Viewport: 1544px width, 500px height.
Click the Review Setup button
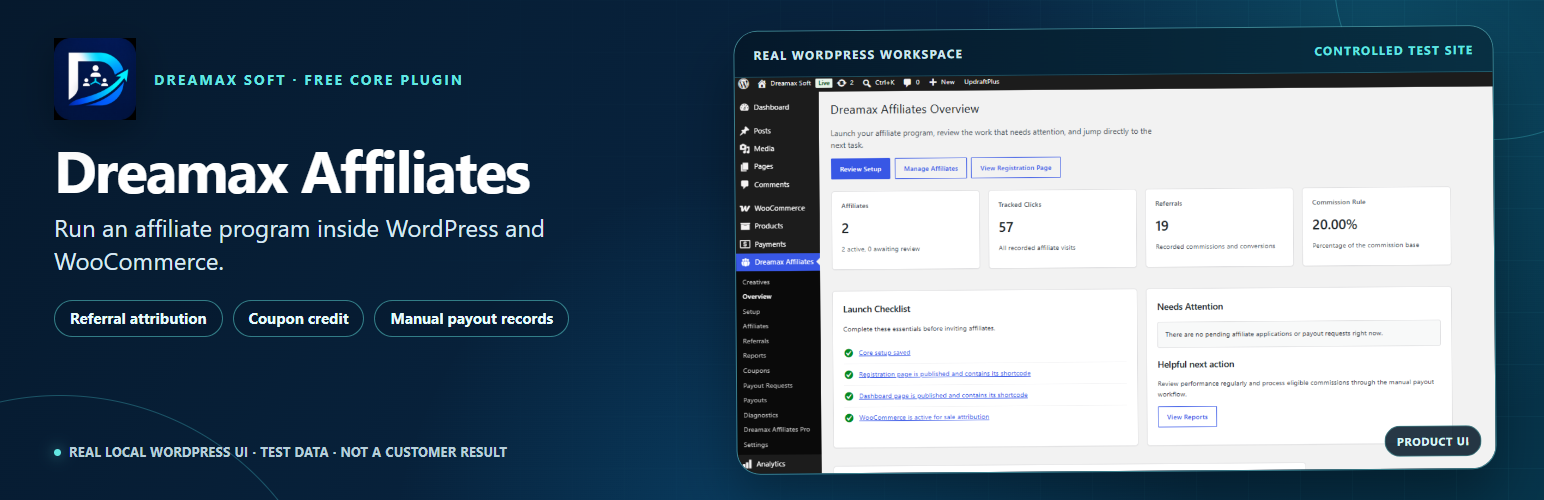tap(860, 168)
